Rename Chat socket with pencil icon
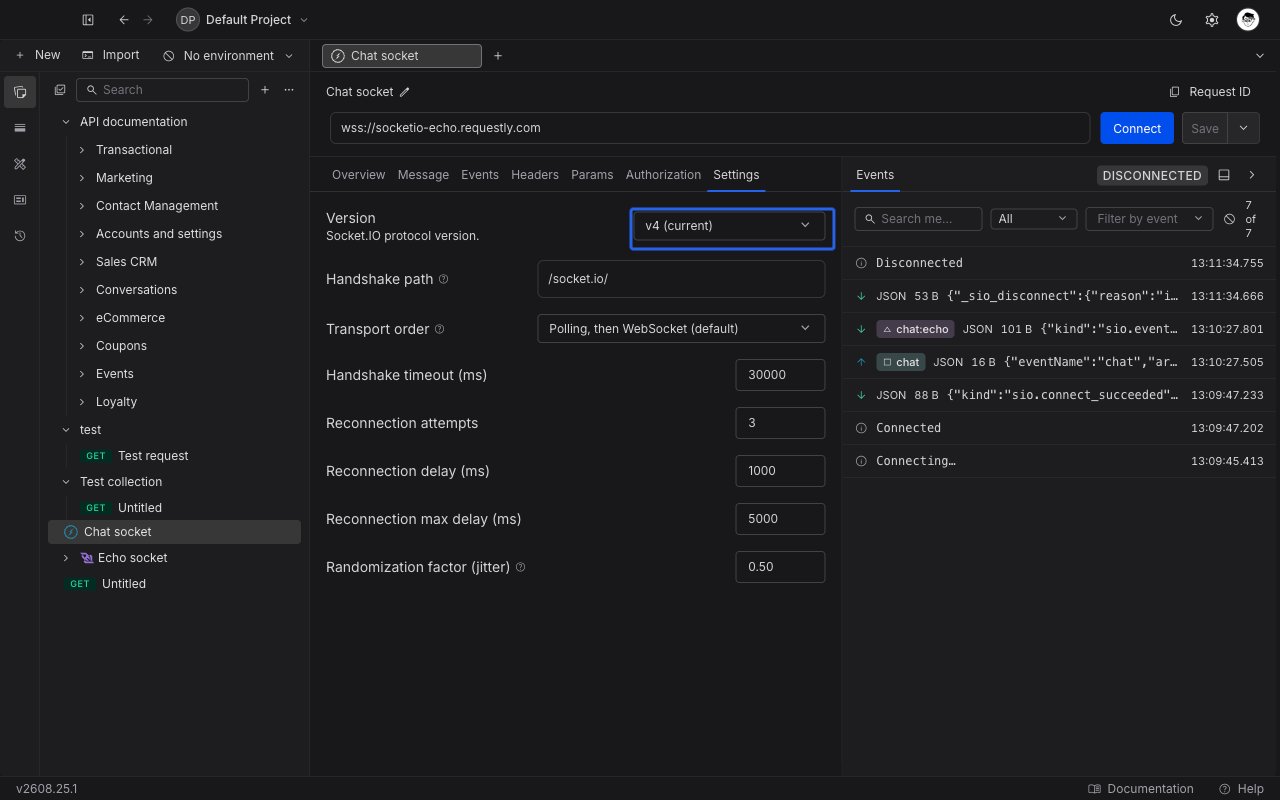 (405, 92)
